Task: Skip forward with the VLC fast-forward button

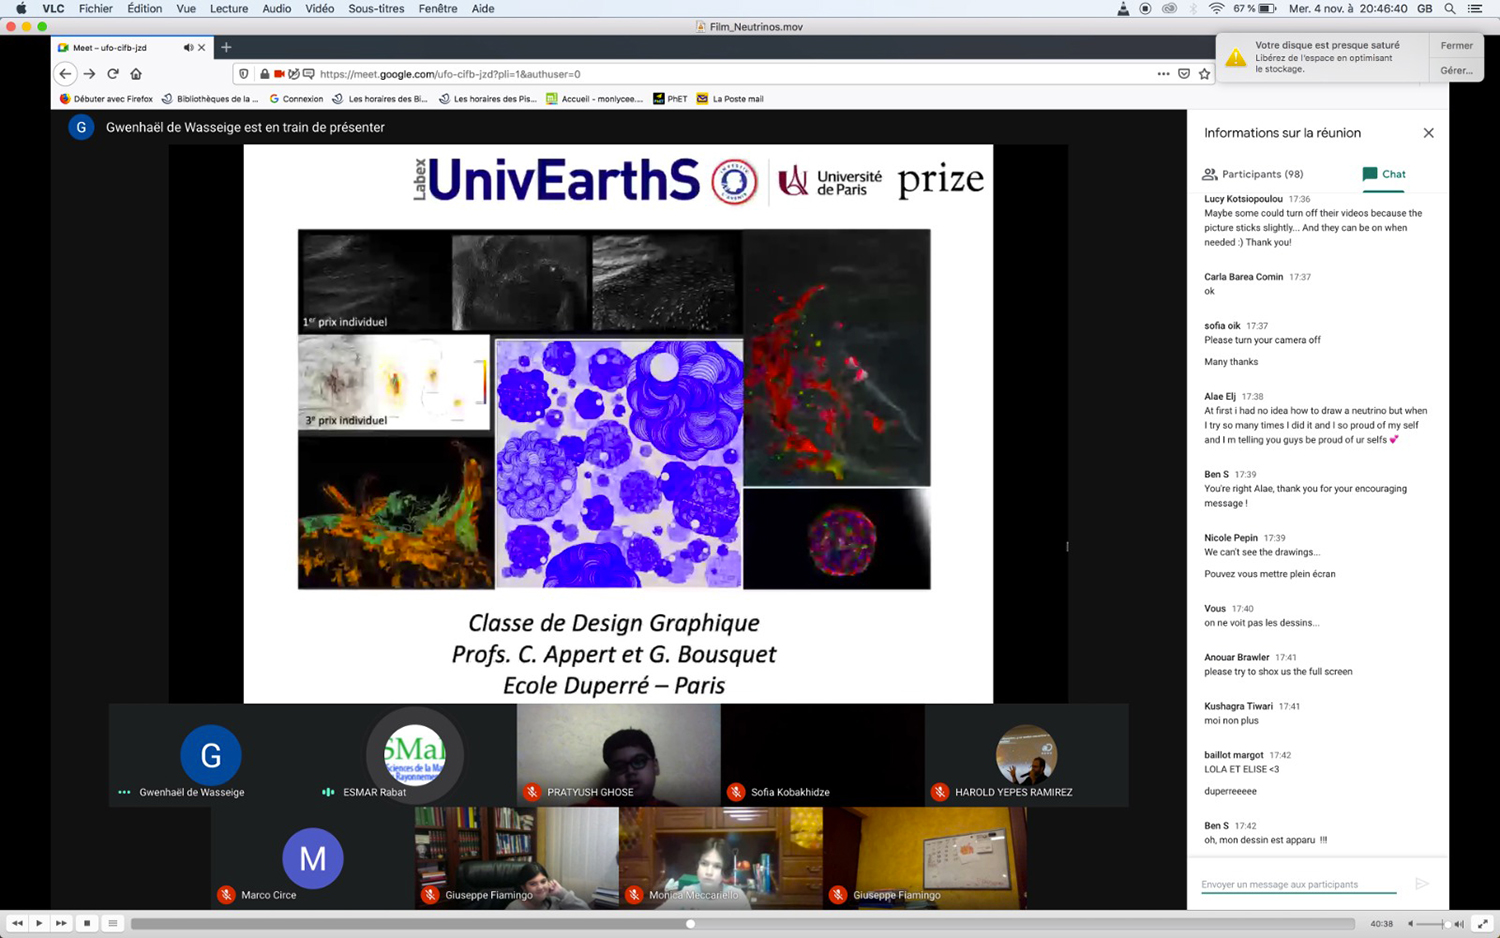Action: pos(61,923)
